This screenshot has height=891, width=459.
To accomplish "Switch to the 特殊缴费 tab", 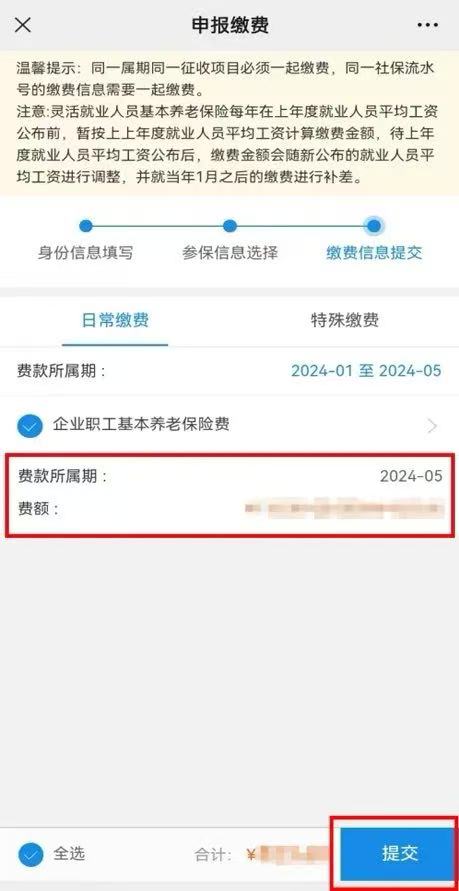I will click(345, 320).
